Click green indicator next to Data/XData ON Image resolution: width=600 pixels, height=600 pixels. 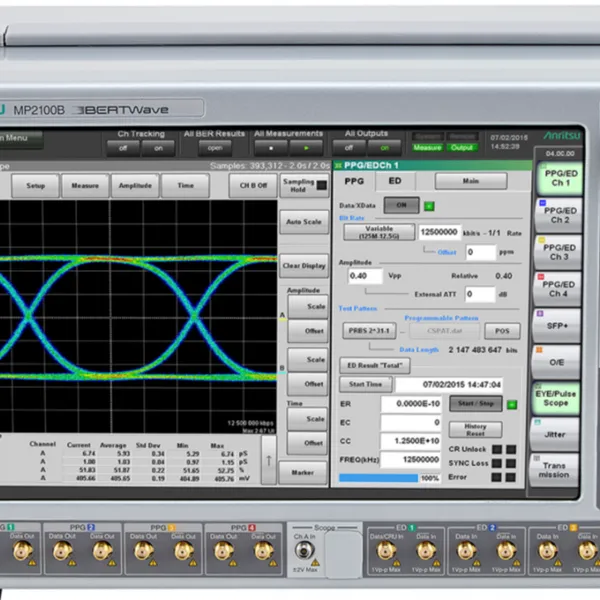pos(429,207)
